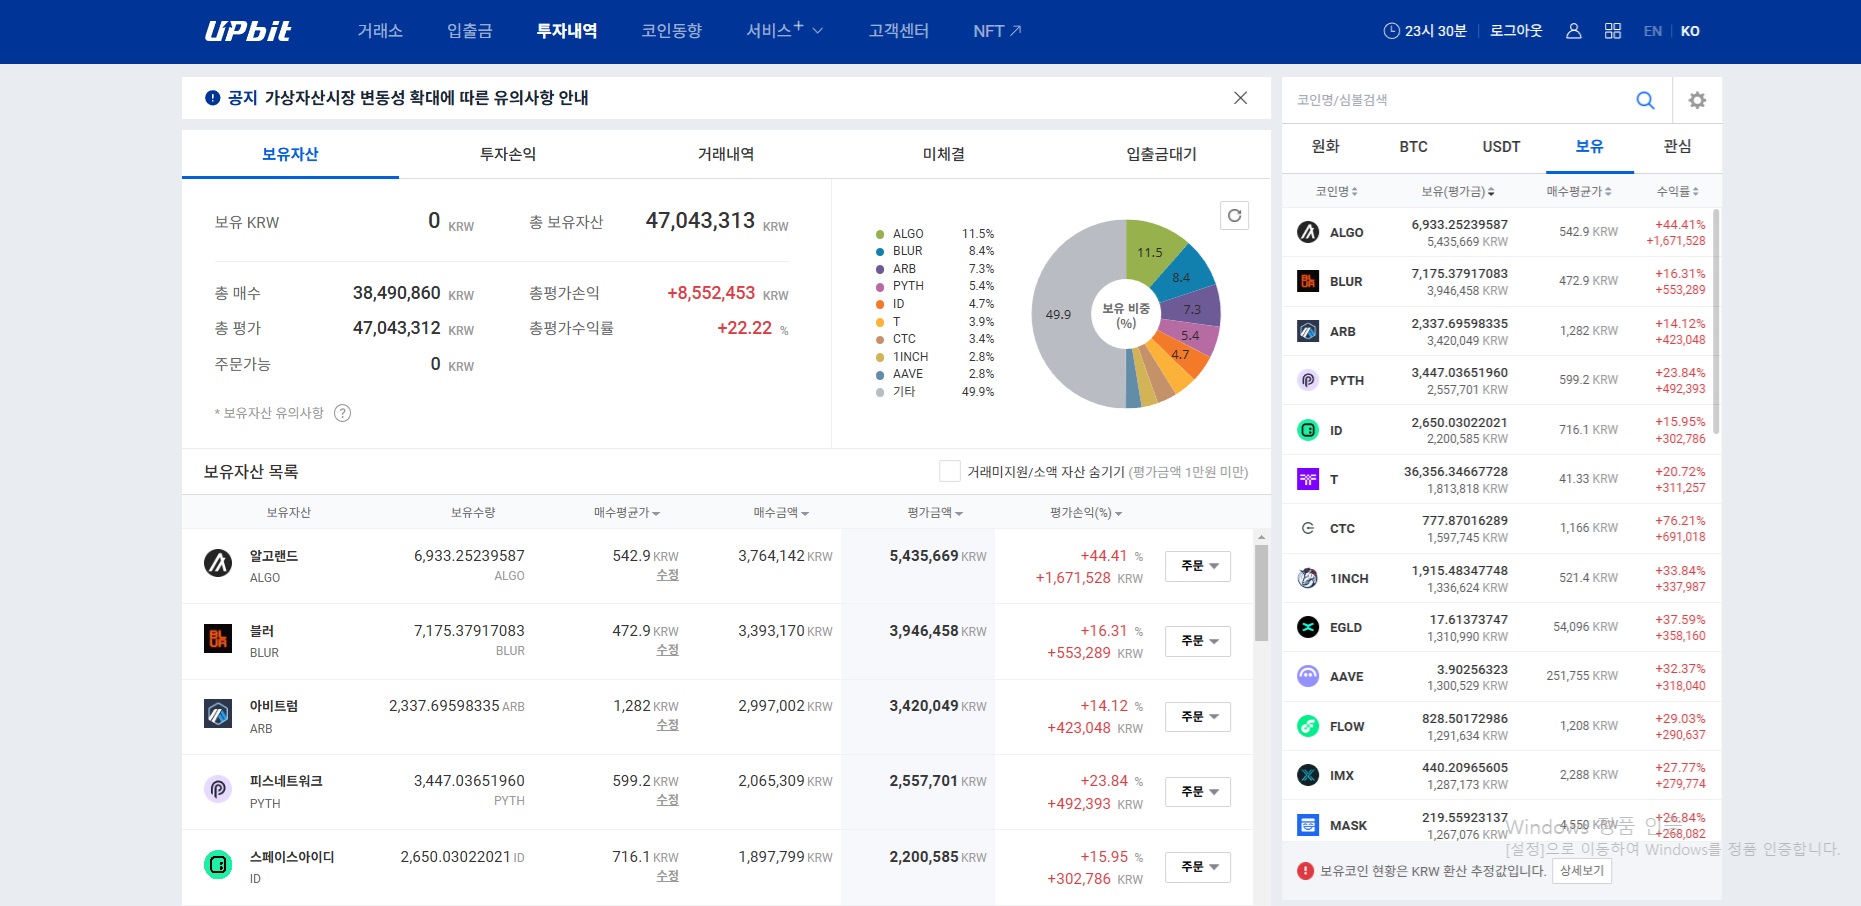Switch to the 미체결 tab
The width and height of the screenshot is (1861, 906).
[944, 154]
